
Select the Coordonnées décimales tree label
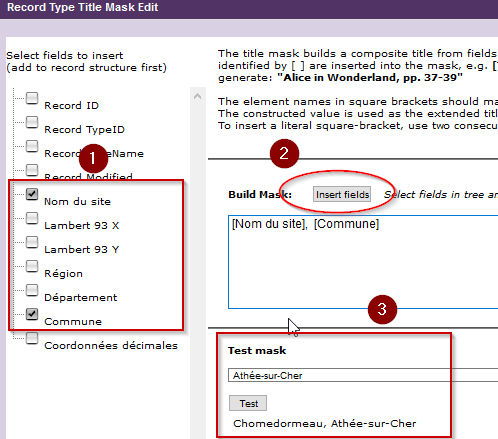(111, 346)
